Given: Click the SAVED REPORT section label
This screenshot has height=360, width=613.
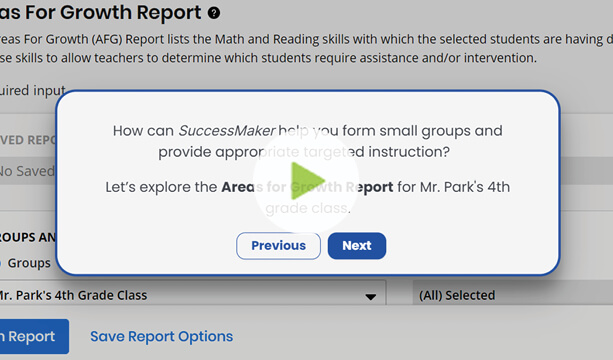Looking at the screenshot, I should [28, 140].
